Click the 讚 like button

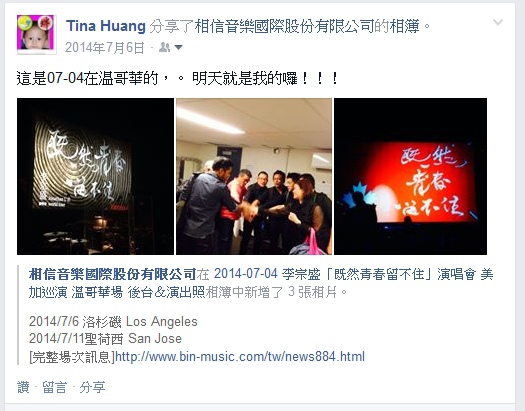[x=23, y=387]
